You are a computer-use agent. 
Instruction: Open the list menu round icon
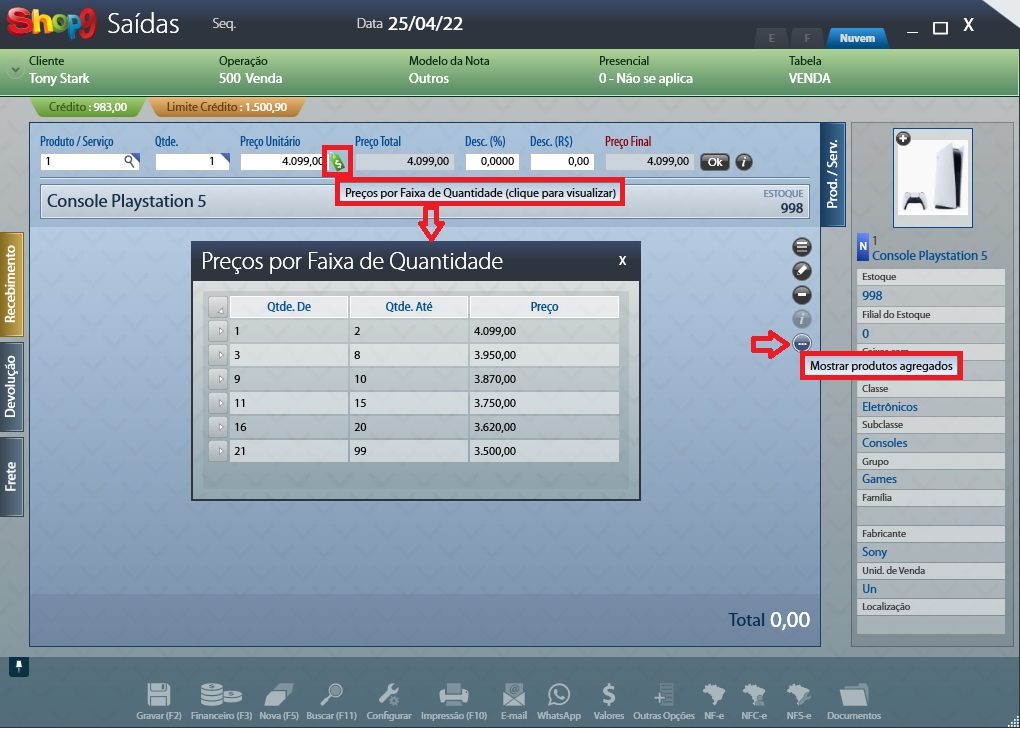click(801, 247)
